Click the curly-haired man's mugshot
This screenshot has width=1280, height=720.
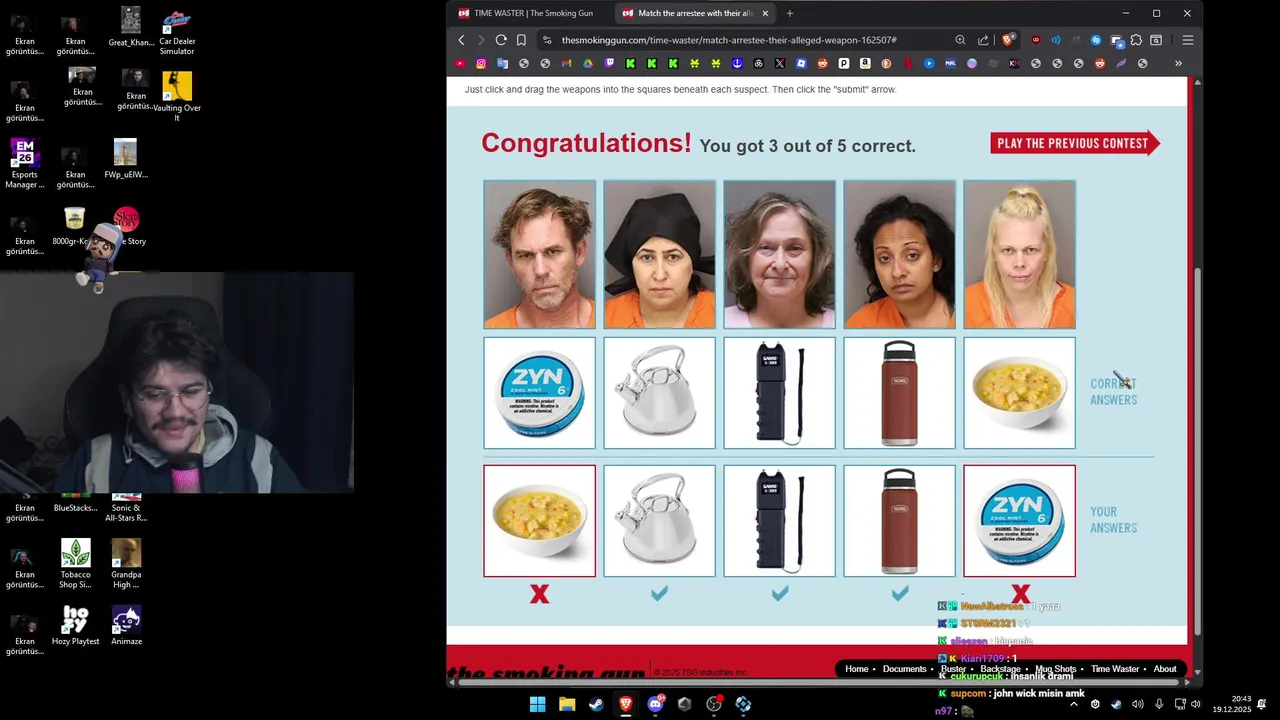(539, 254)
